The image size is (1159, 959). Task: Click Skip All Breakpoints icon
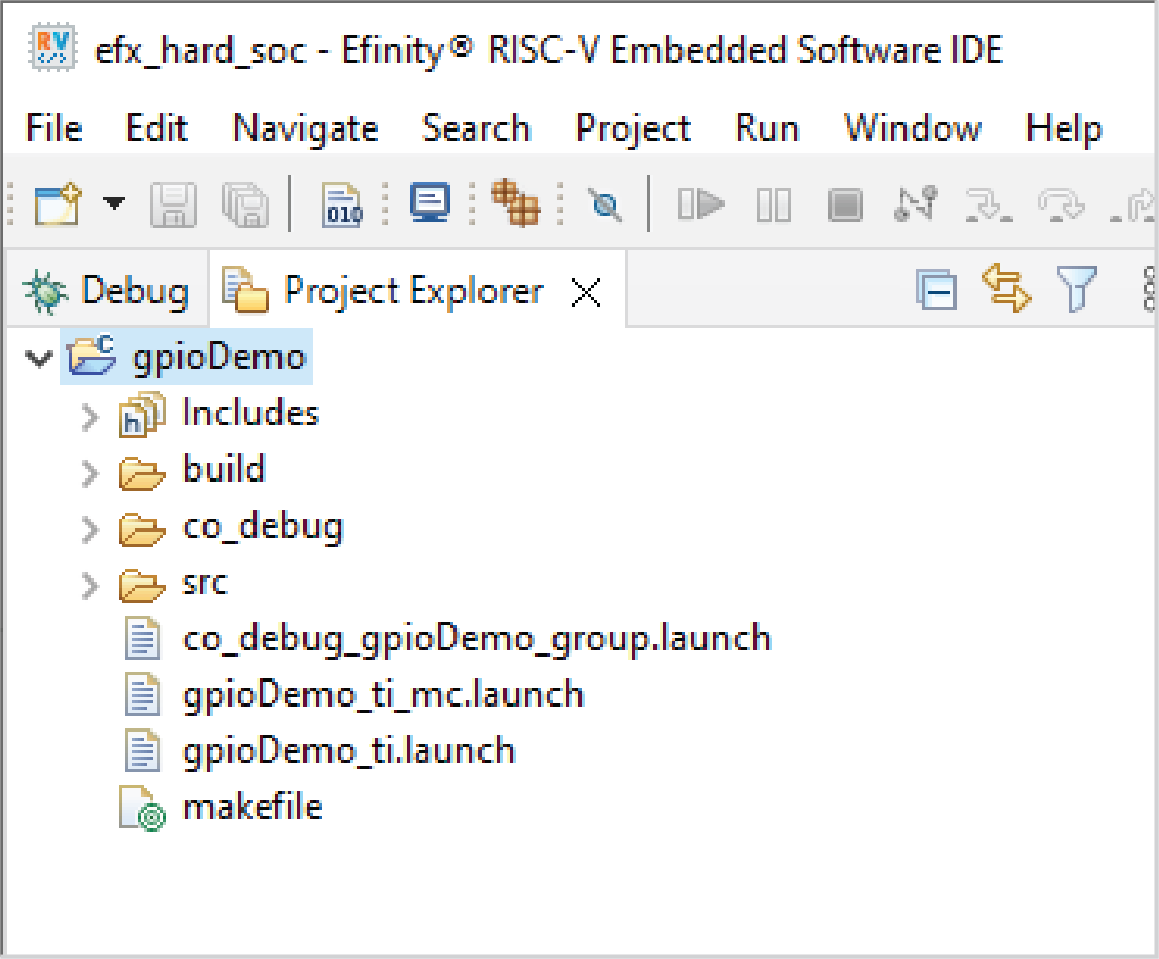(x=604, y=205)
